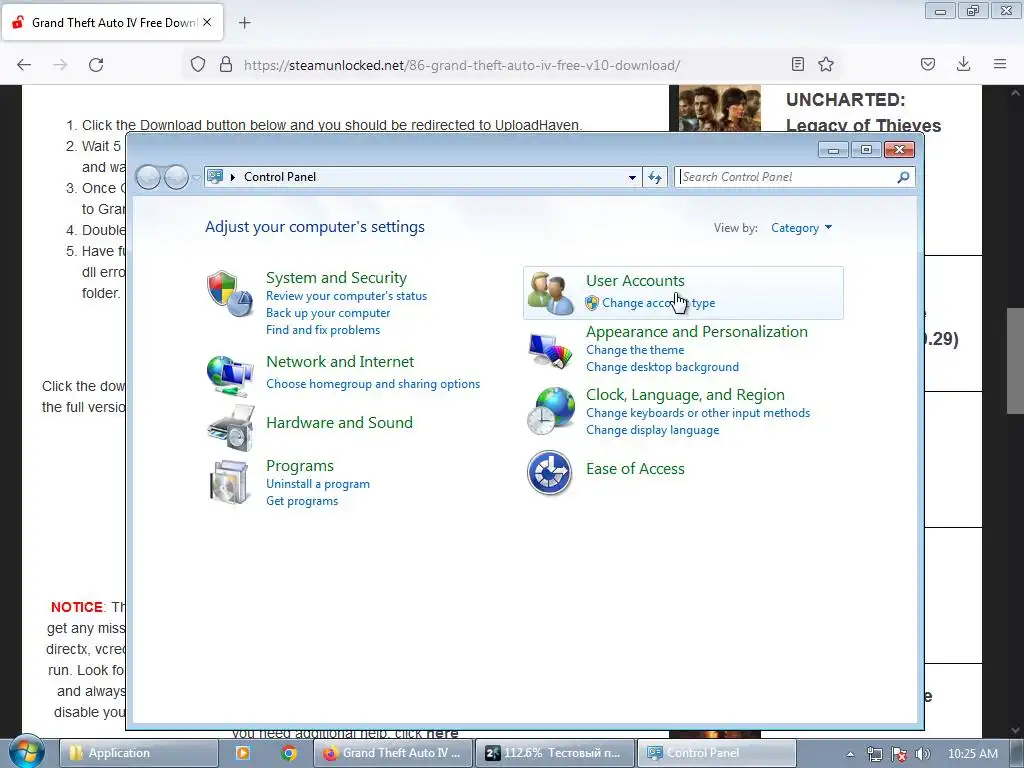This screenshot has width=1024, height=768.
Task: Open Action Center flag tray icon
Action: coord(899,754)
